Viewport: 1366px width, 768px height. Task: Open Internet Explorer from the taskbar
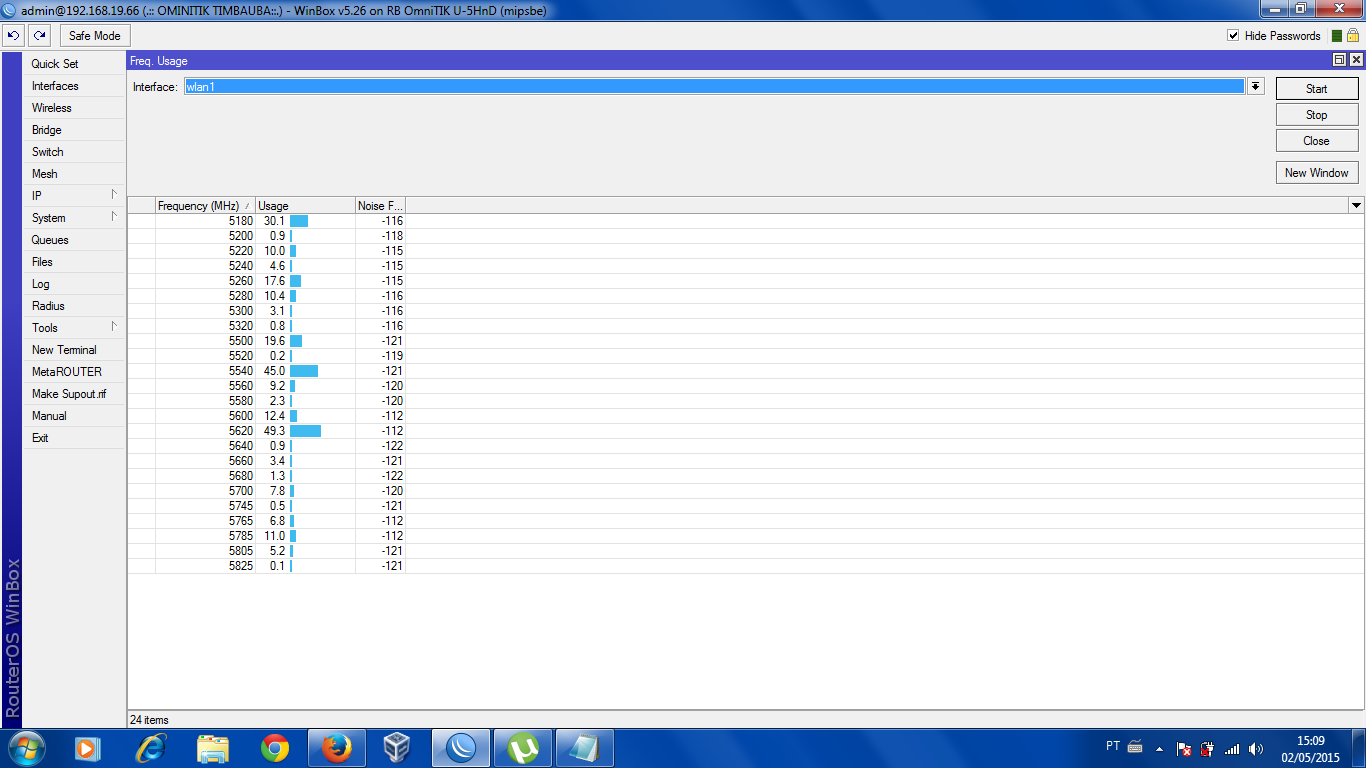coord(150,748)
